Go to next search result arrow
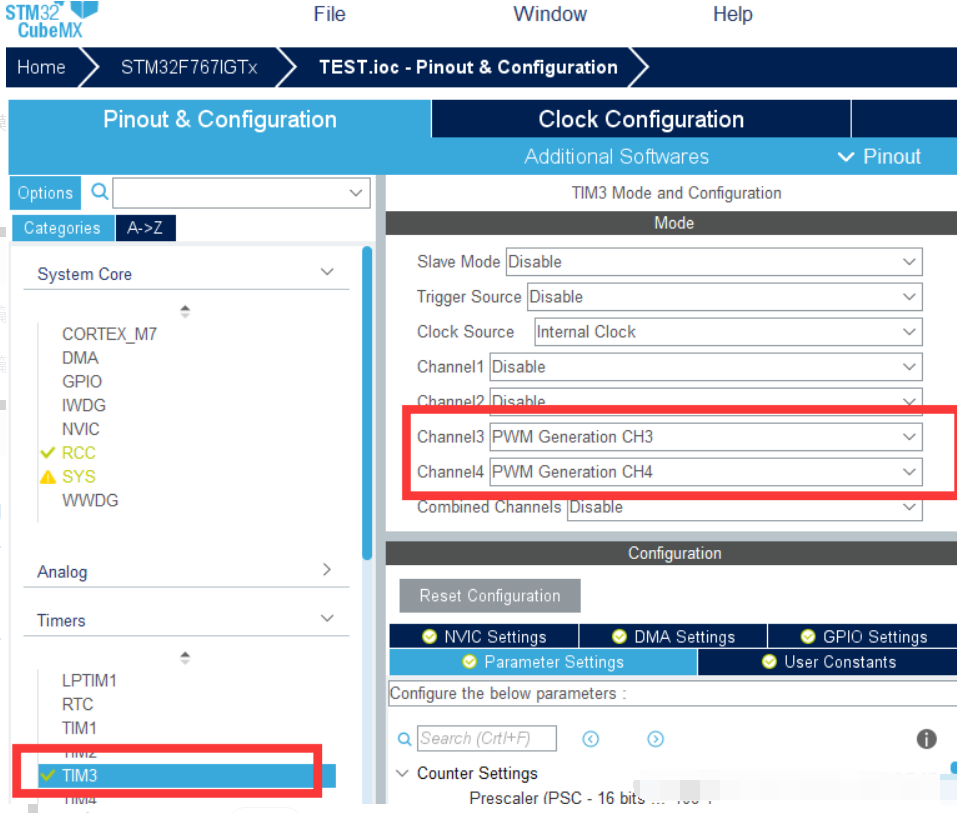The image size is (957, 813). [x=655, y=739]
